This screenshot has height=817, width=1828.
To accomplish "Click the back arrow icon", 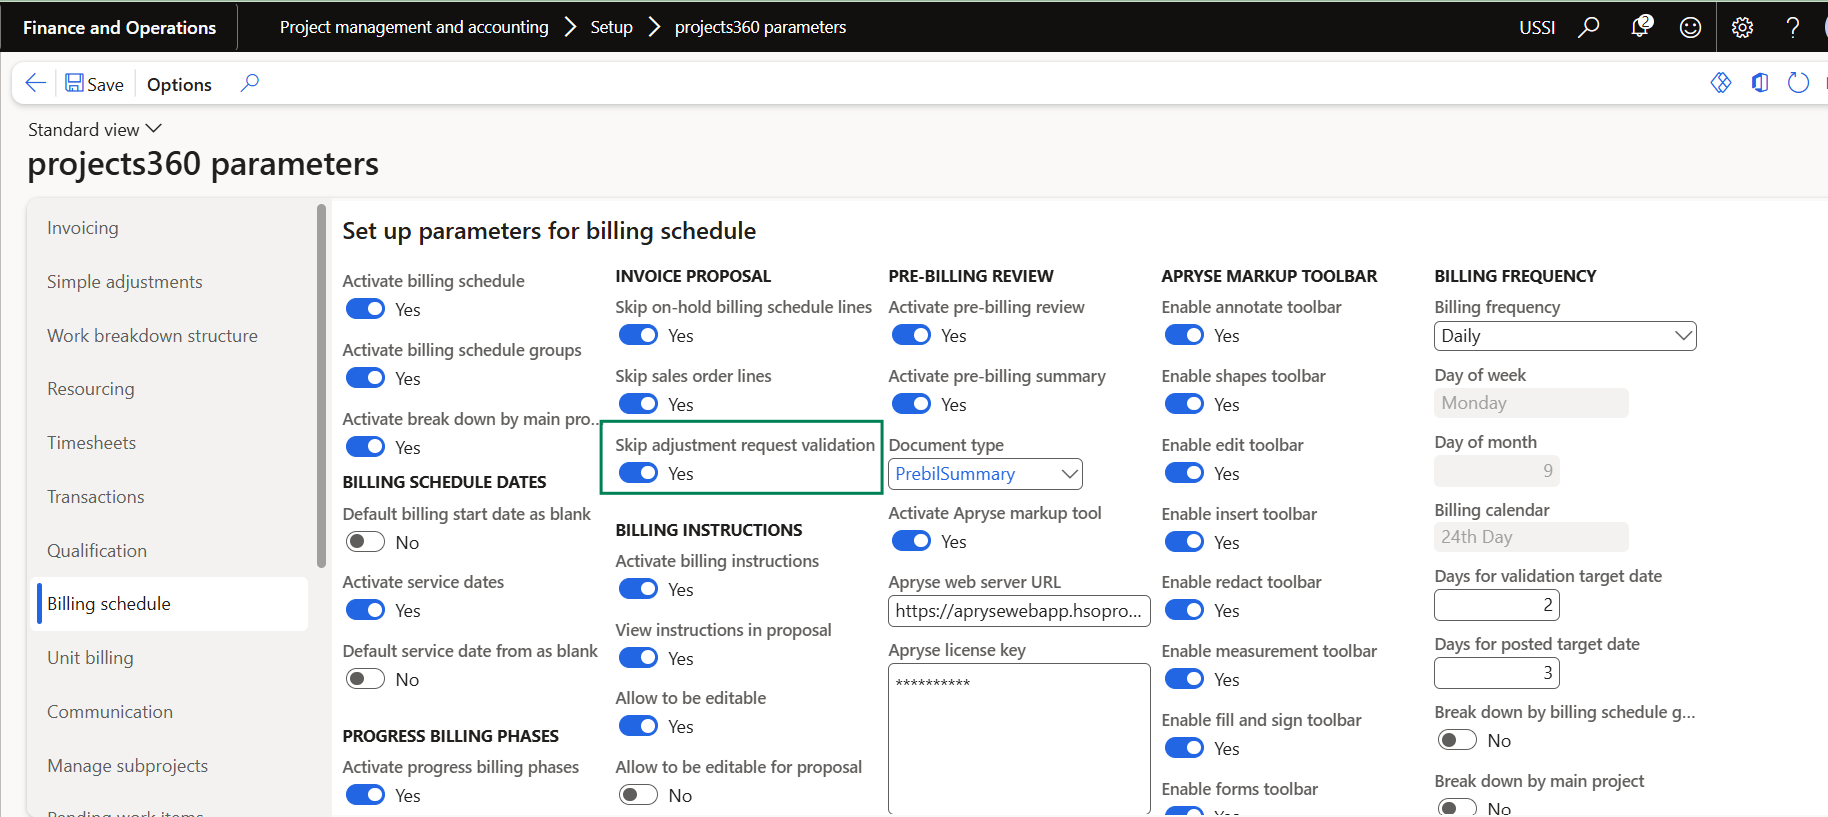I will pyautogui.click(x=35, y=83).
